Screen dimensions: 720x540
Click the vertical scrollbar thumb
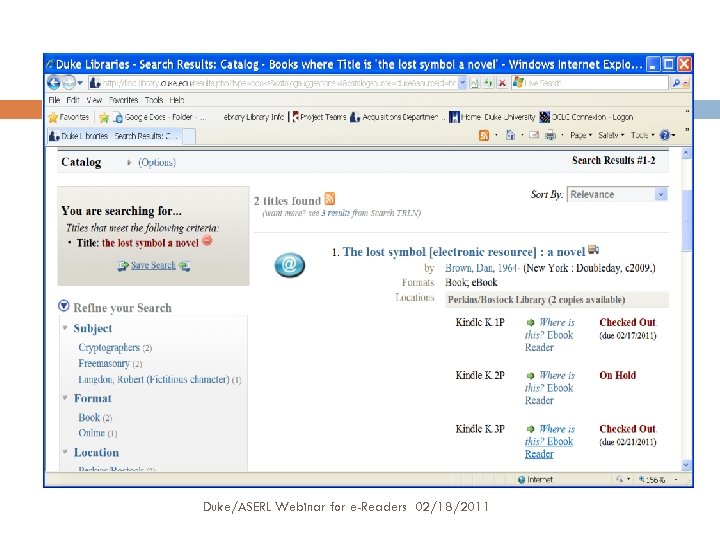[686, 220]
